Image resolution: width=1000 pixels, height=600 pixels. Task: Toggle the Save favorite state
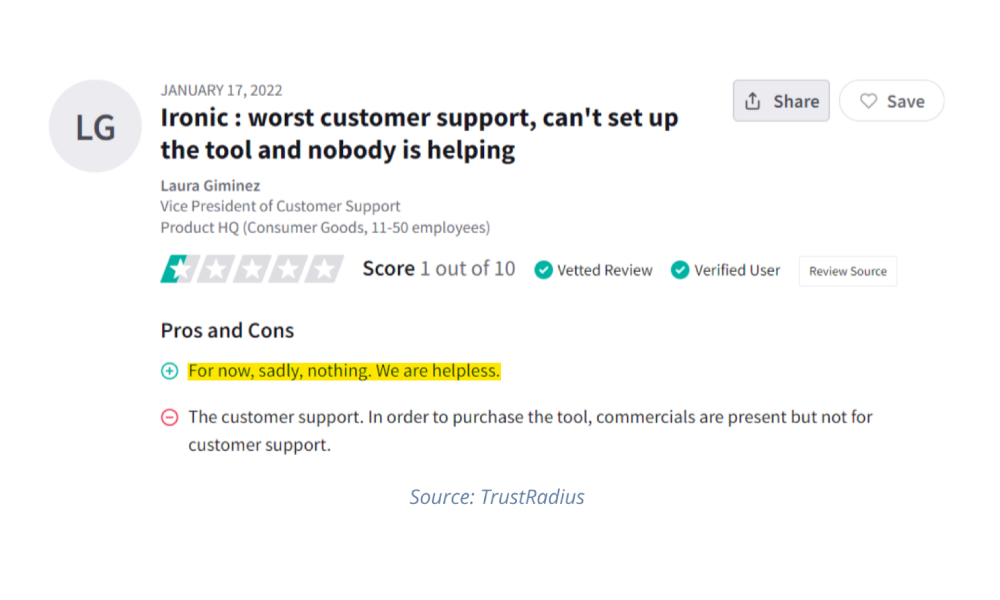click(x=891, y=100)
